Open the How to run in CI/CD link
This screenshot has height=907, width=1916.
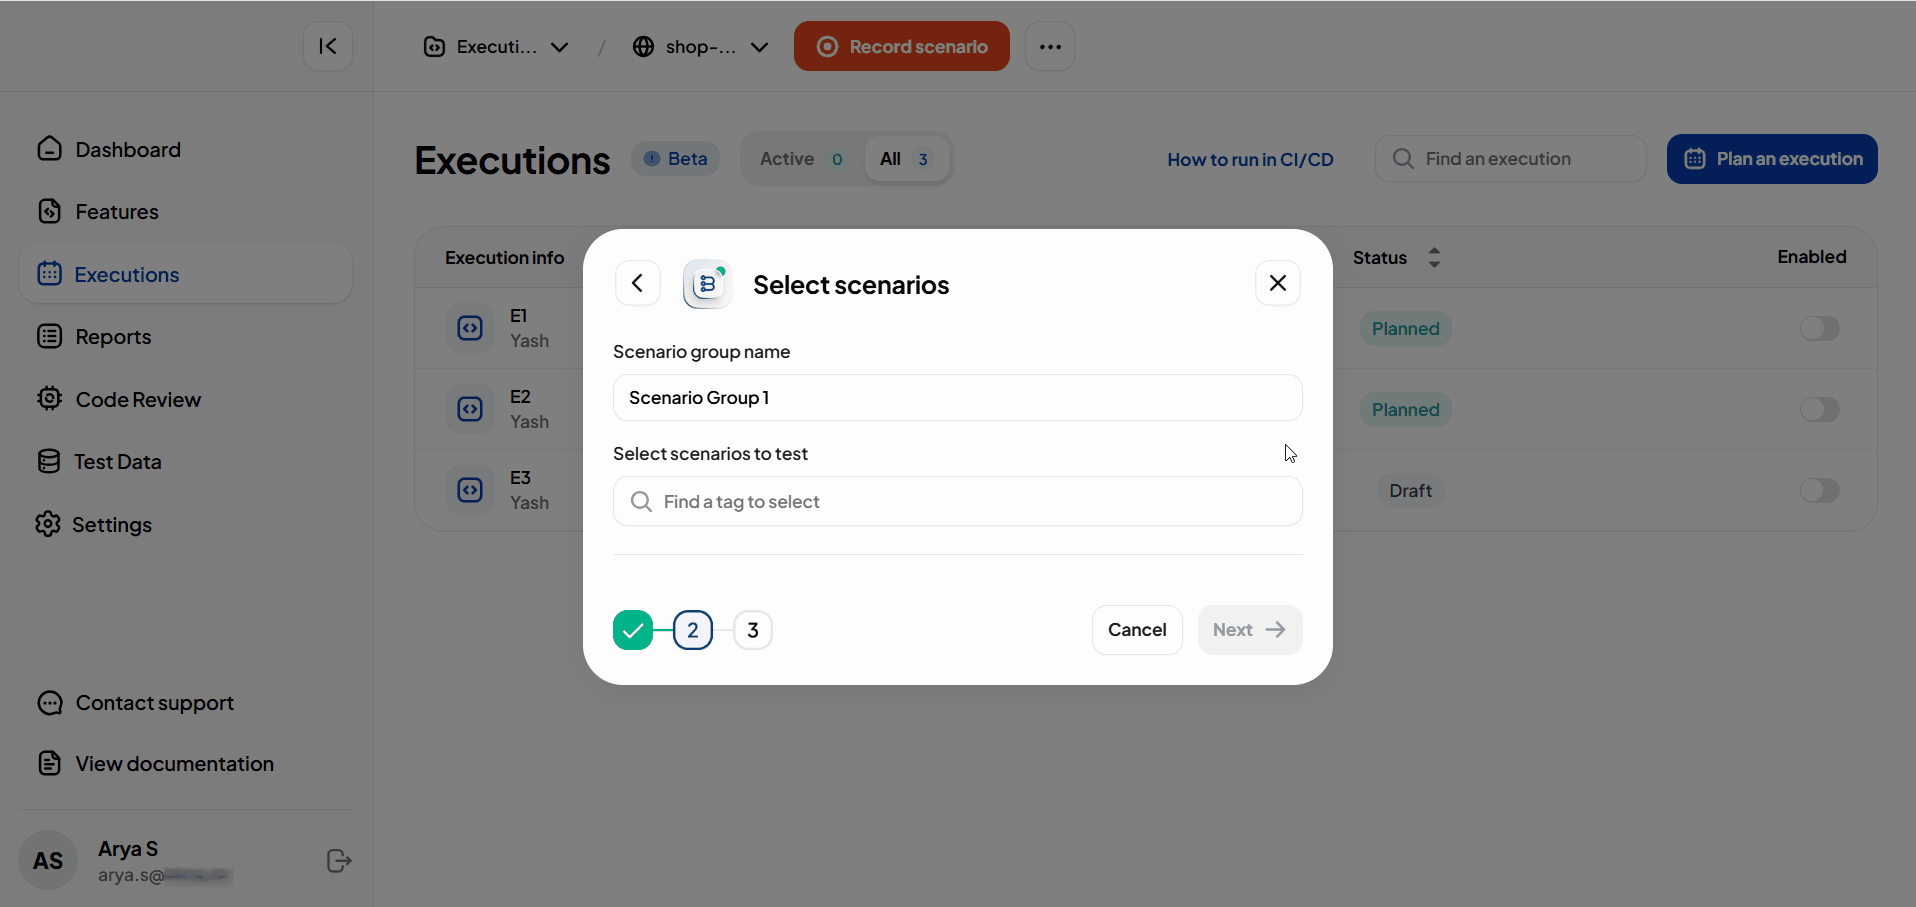[1250, 160]
